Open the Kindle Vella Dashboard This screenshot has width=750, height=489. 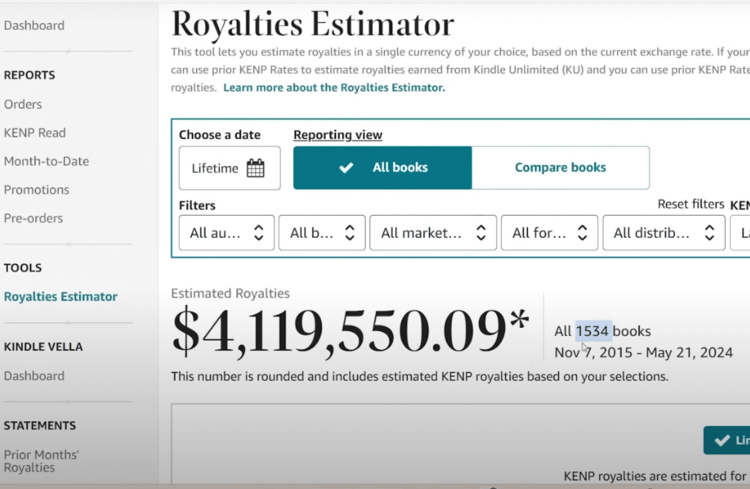tap(34, 376)
